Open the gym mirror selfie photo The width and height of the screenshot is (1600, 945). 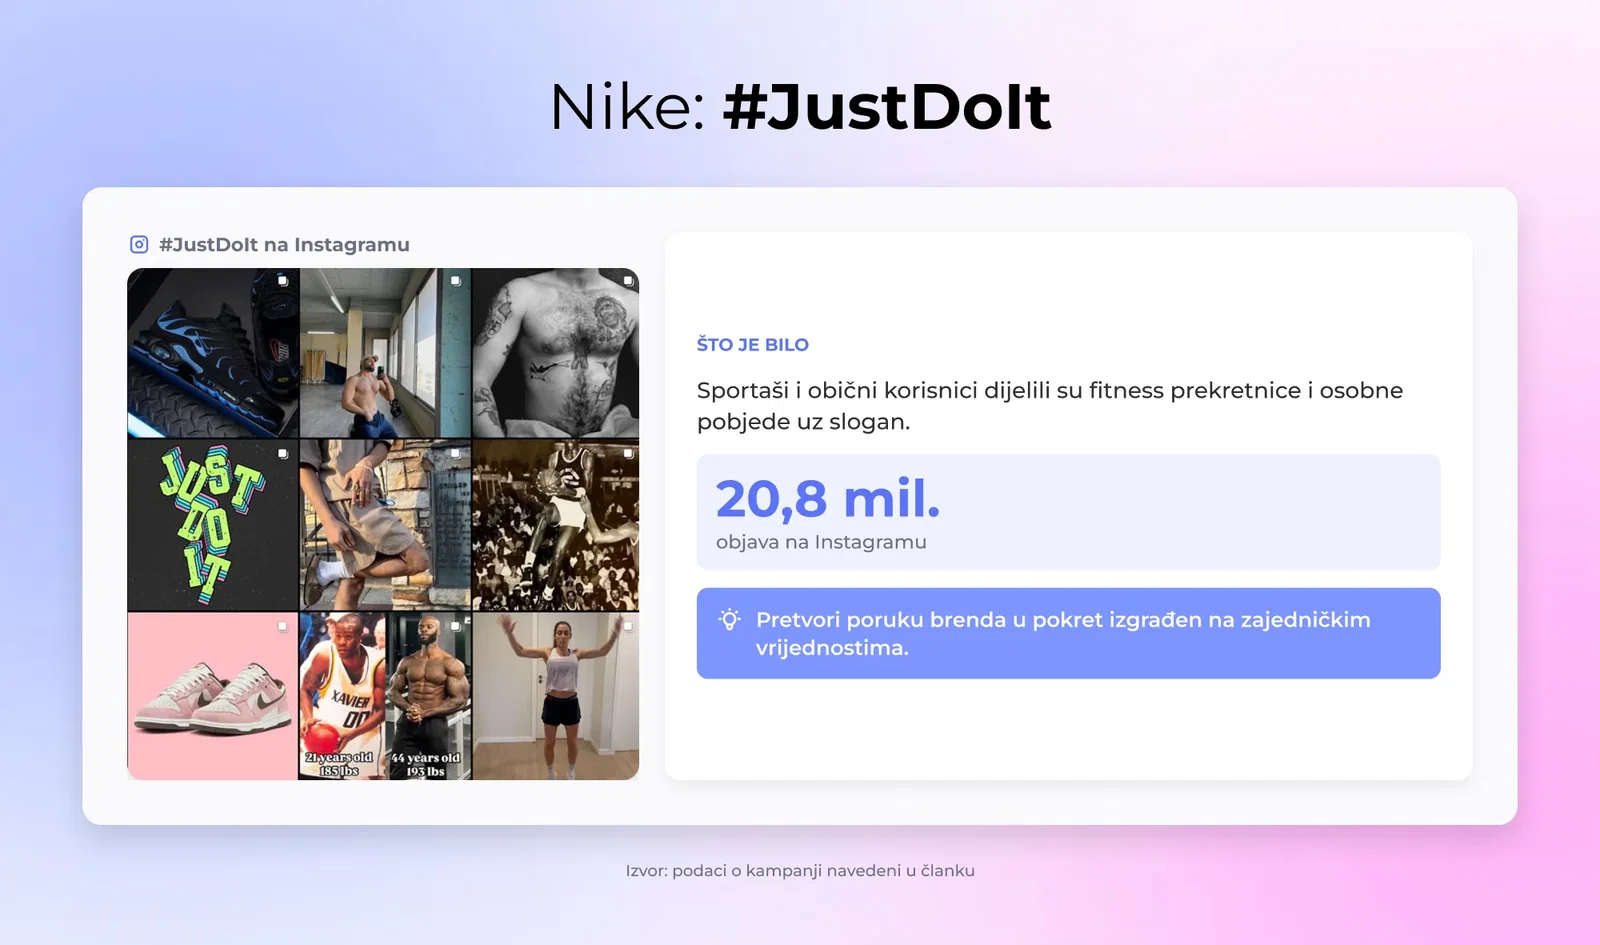[385, 353]
